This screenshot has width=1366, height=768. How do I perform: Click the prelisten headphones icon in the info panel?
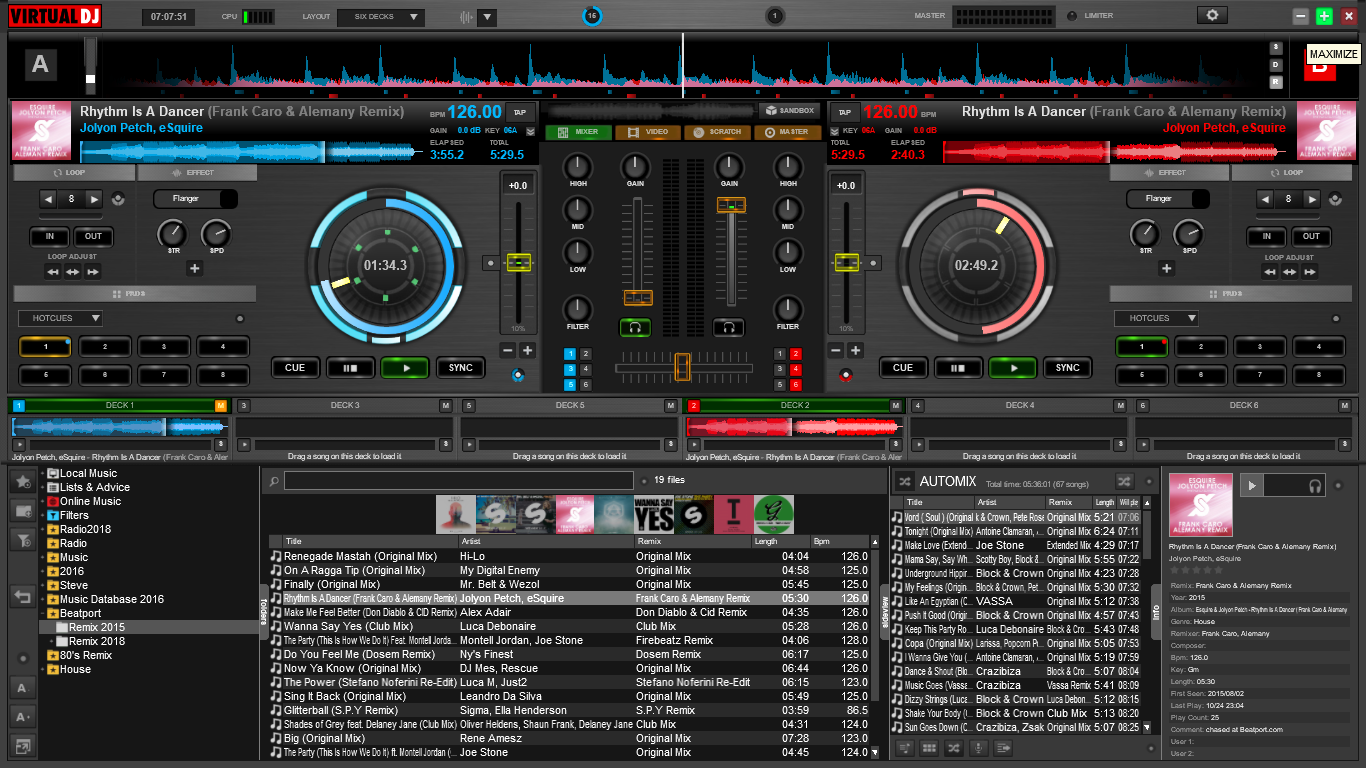(1316, 485)
